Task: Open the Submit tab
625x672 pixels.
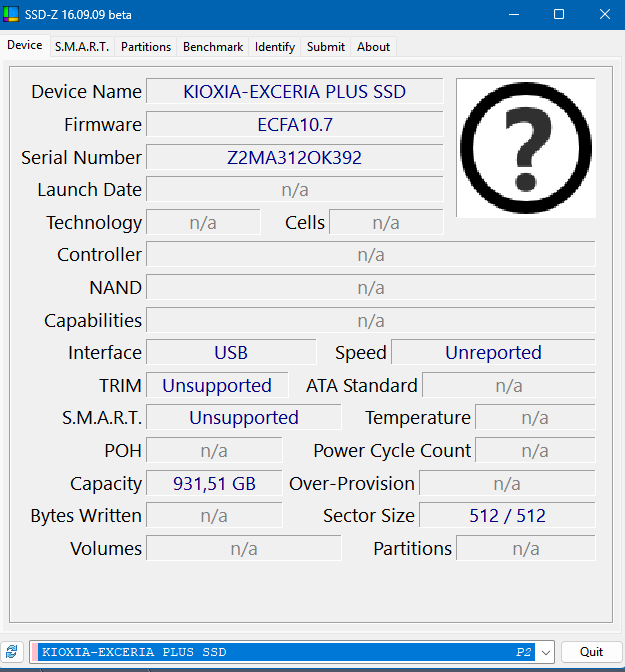Action: pos(326,47)
